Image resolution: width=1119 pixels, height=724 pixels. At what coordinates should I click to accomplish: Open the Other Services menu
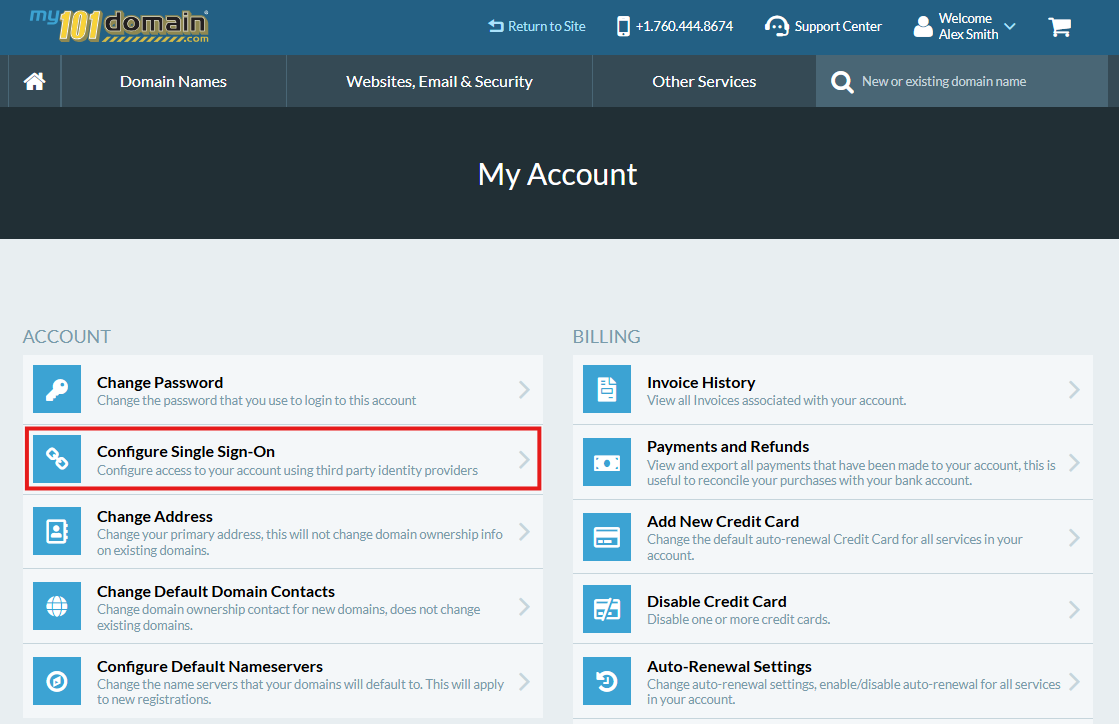click(703, 81)
